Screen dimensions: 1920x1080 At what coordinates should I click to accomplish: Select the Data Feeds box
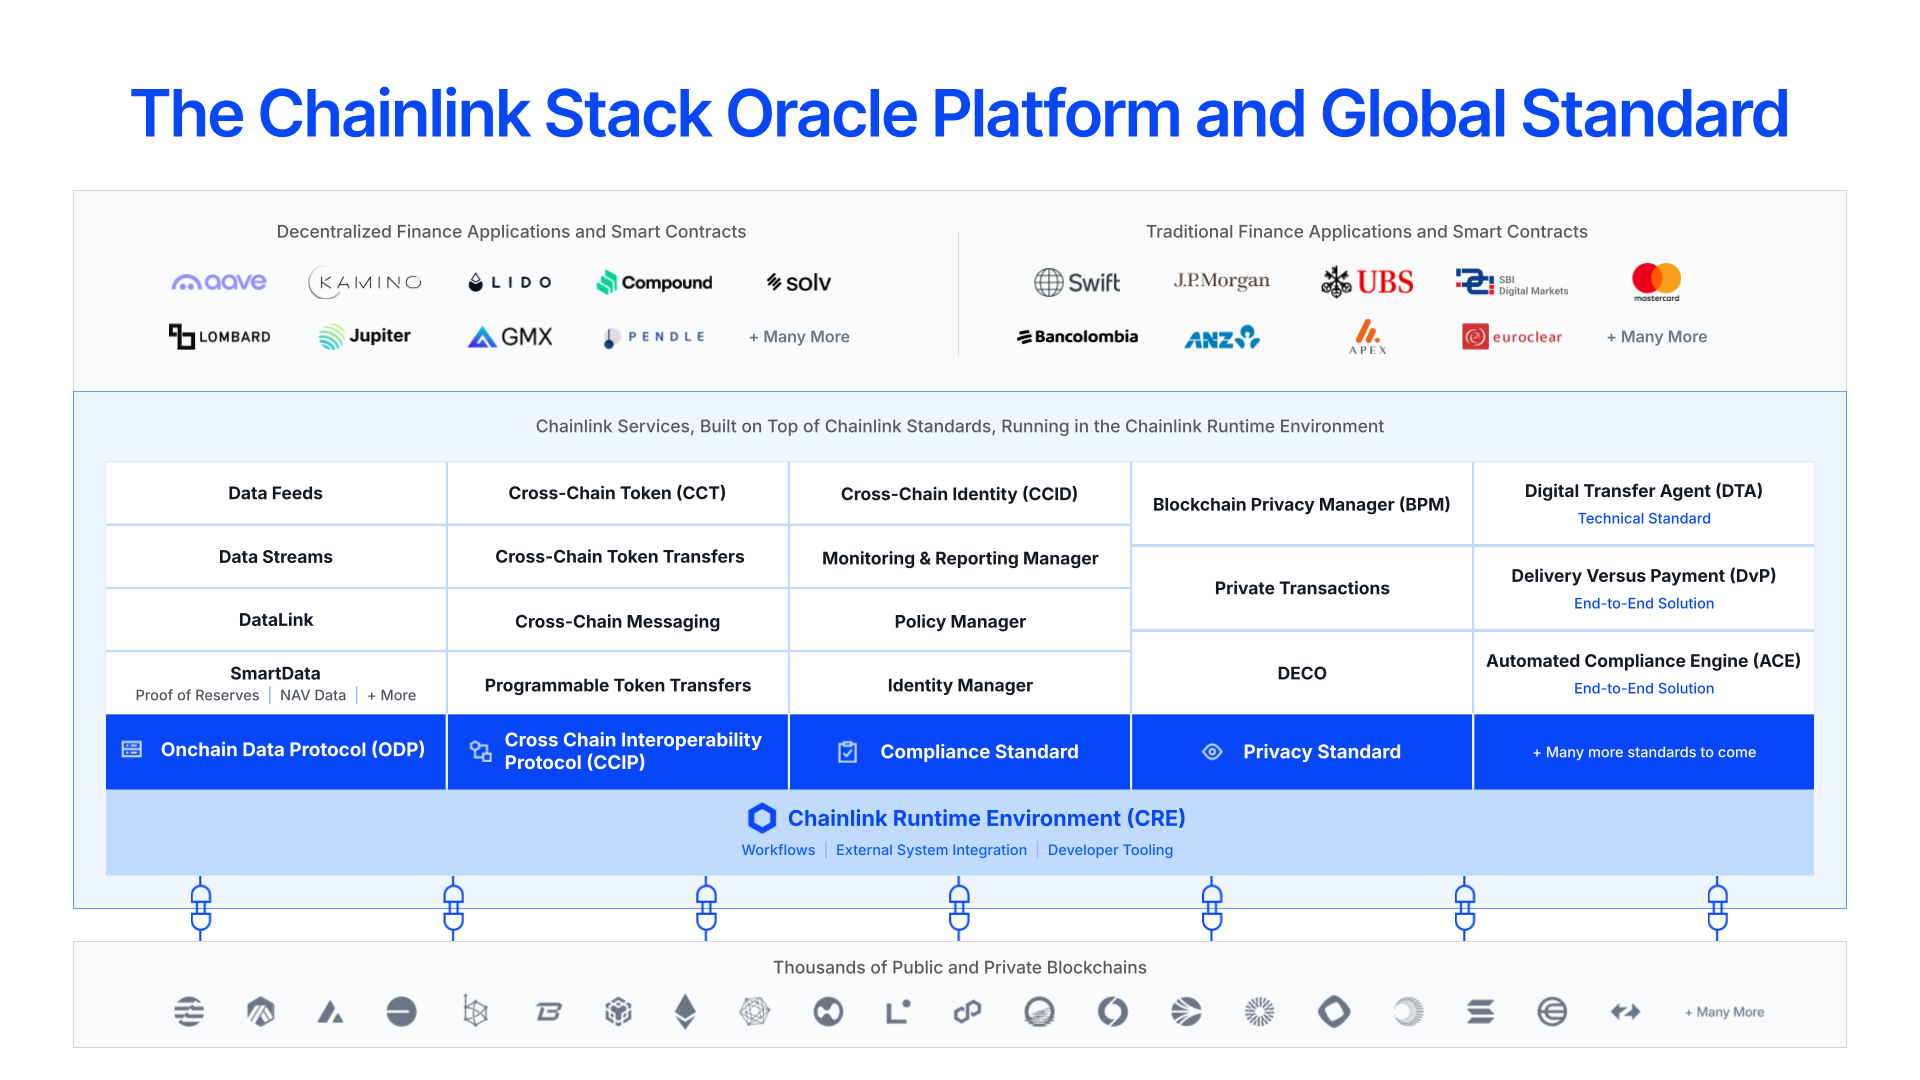point(275,493)
